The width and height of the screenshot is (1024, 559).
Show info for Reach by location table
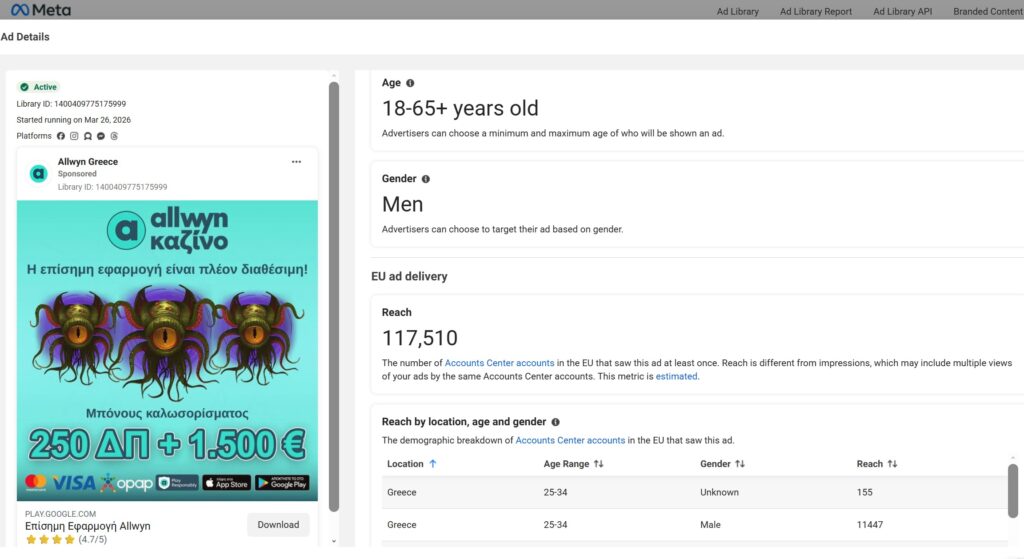point(555,422)
